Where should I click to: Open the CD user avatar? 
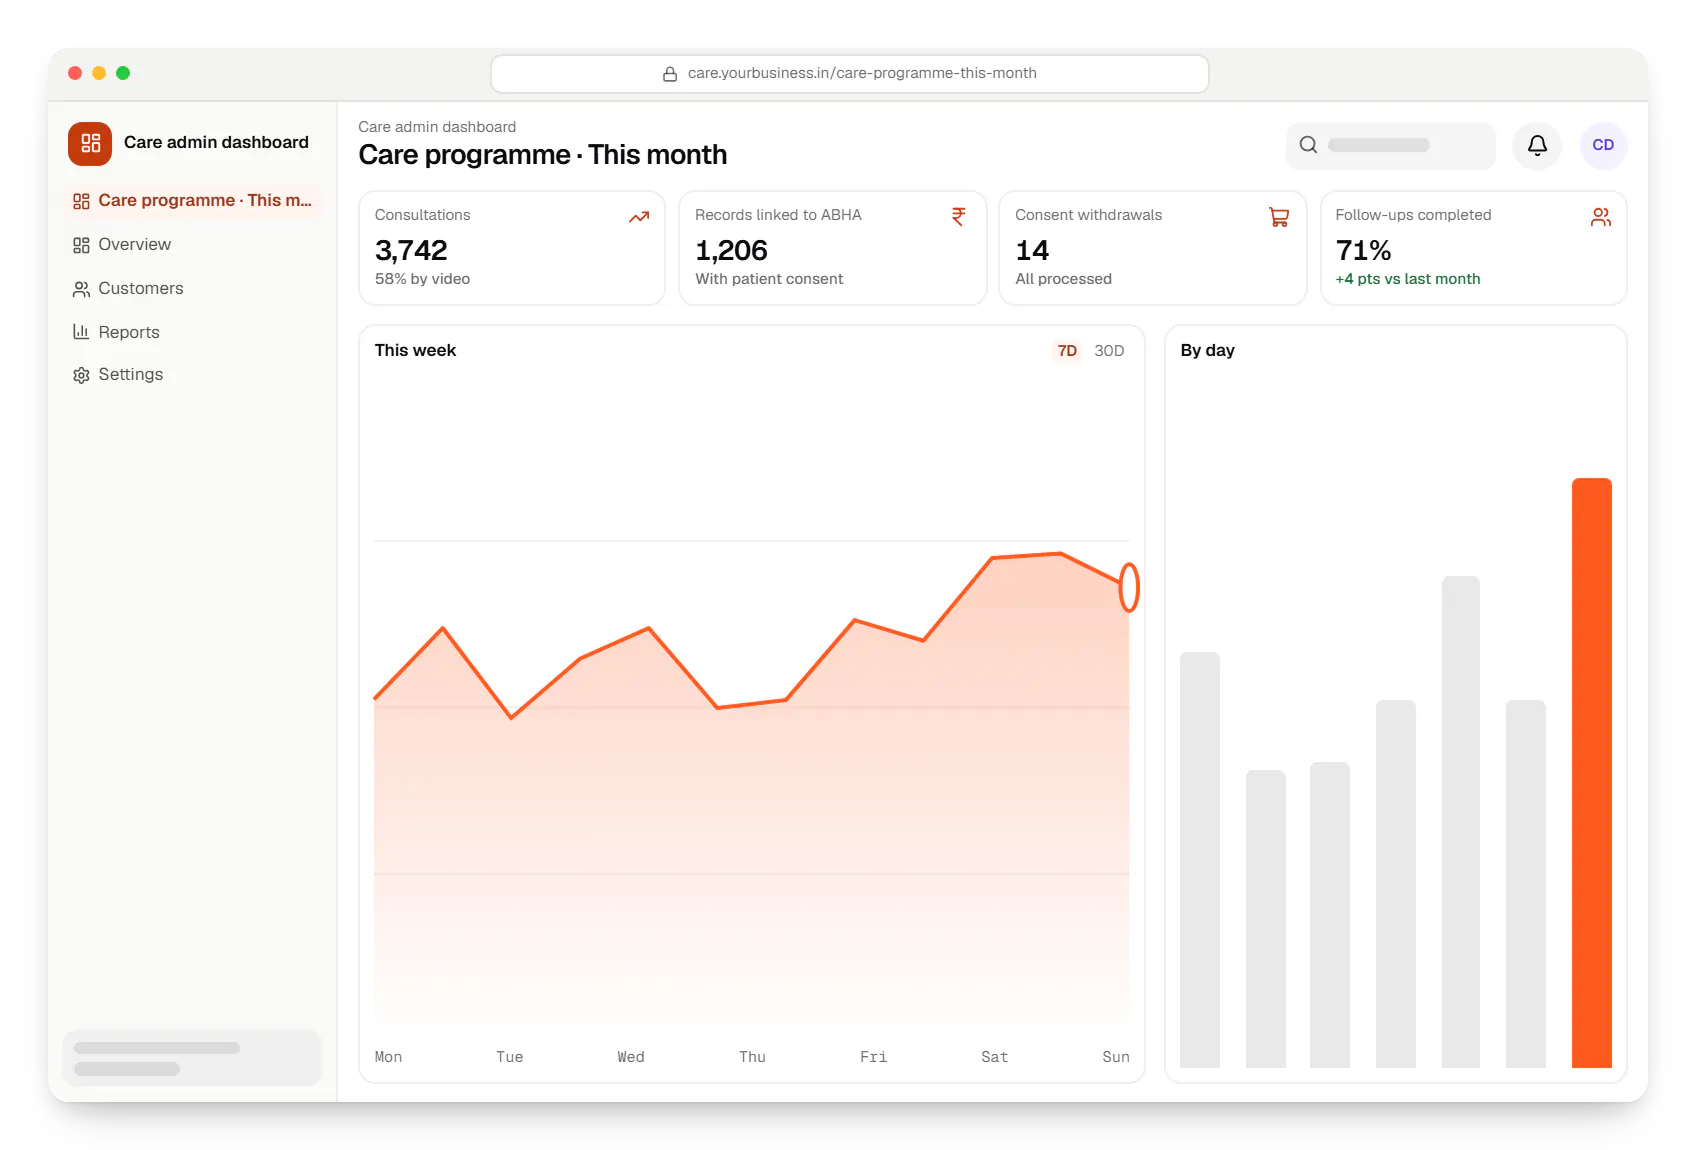[1603, 145]
